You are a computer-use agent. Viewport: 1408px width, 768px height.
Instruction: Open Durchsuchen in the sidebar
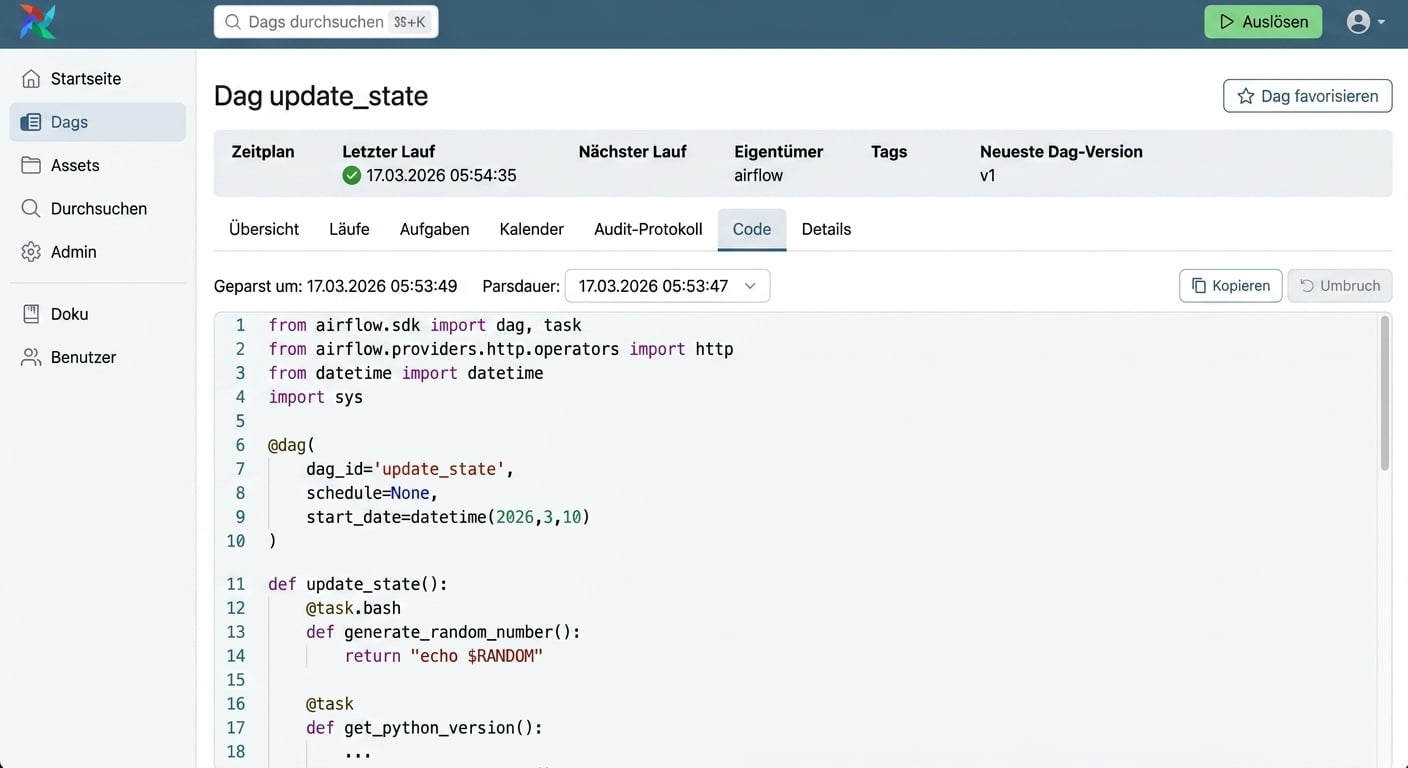pos(98,208)
